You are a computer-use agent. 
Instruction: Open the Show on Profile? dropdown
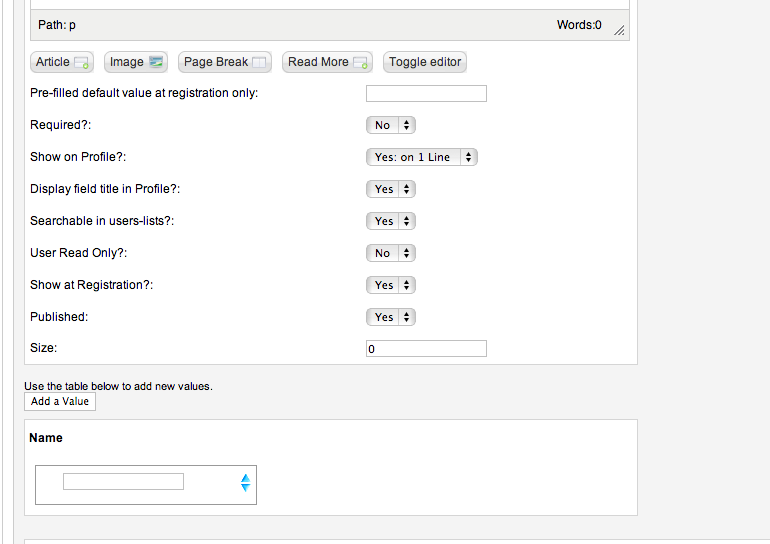422,157
